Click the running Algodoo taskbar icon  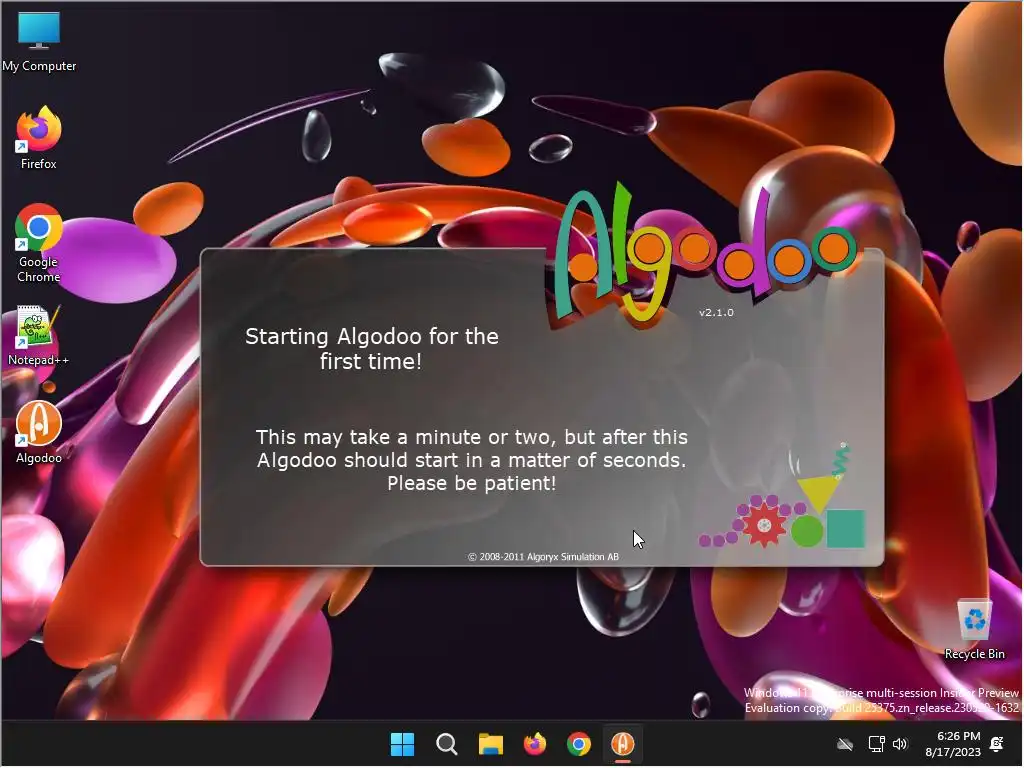[622, 744]
